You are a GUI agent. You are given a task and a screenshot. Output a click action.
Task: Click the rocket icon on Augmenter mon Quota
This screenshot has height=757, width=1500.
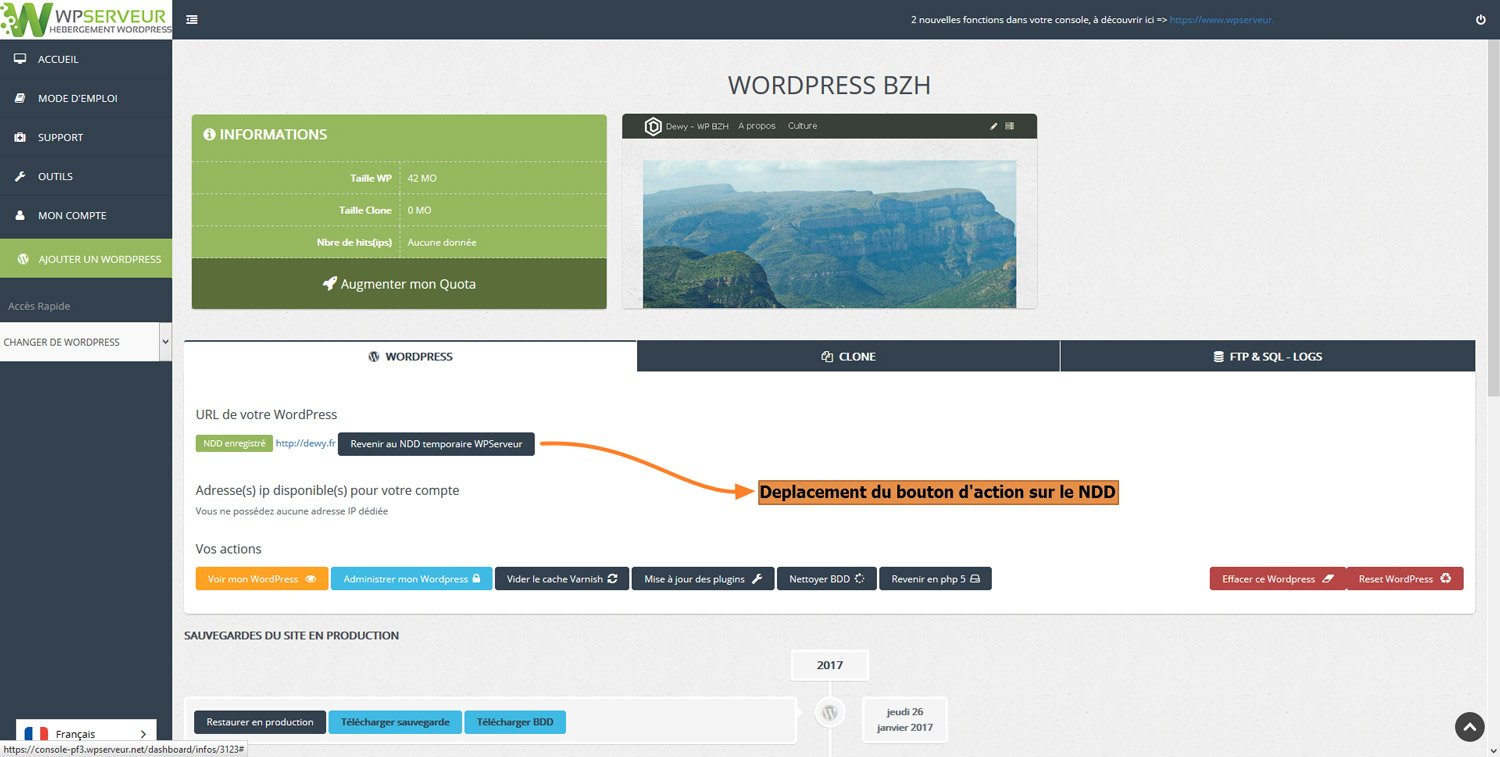click(x=330, y=284)
